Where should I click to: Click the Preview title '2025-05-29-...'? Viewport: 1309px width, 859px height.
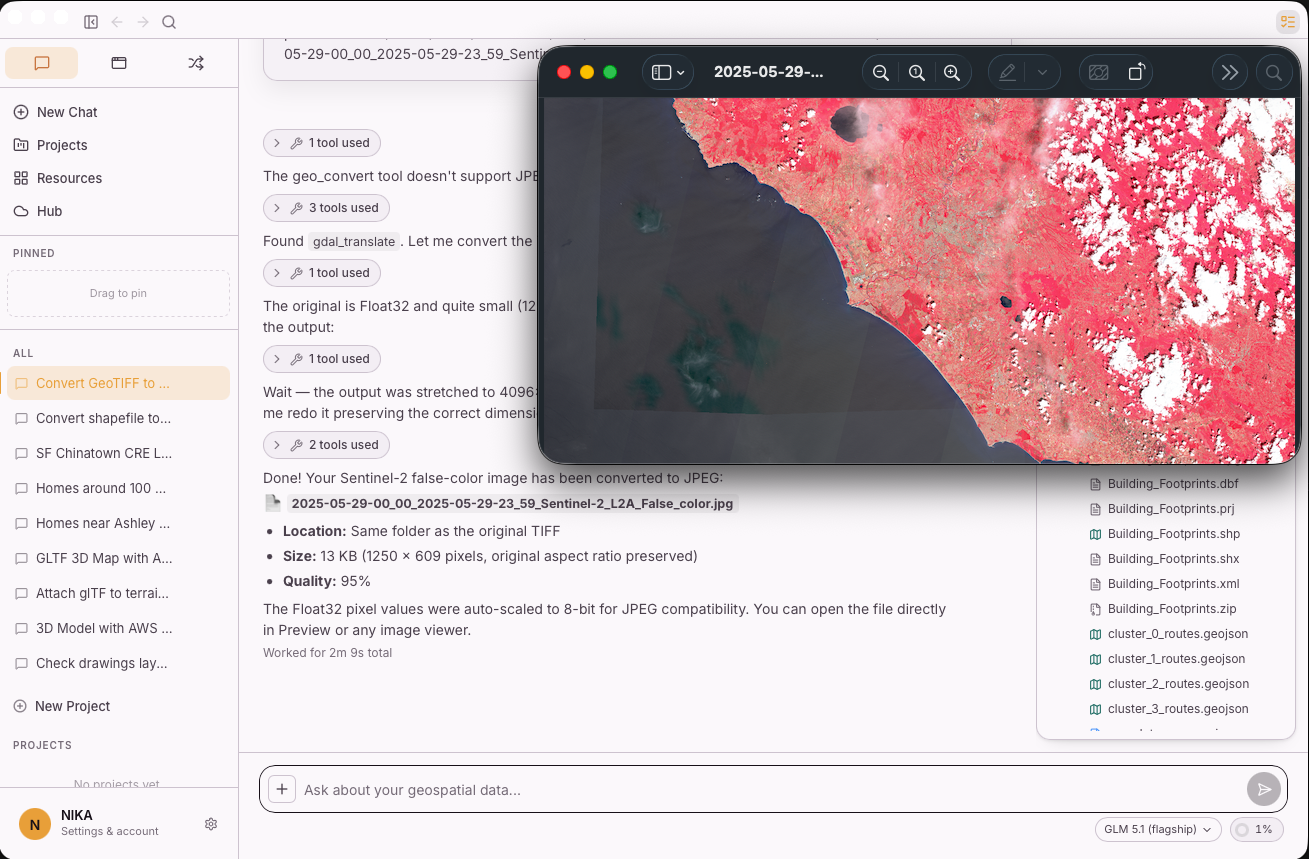click(769, 72)
